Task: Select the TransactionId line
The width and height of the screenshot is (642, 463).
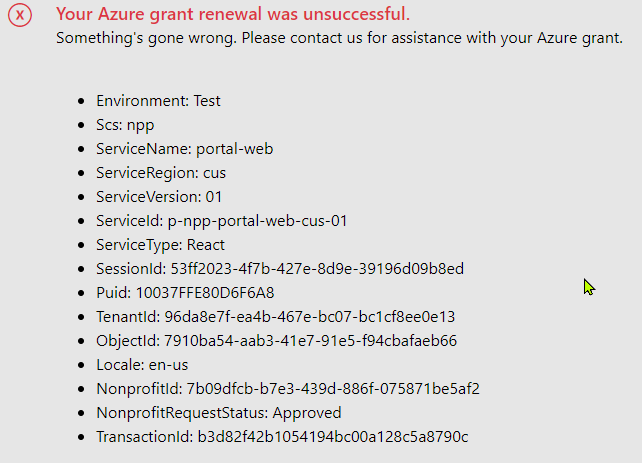Action: [x=282, y=437]
